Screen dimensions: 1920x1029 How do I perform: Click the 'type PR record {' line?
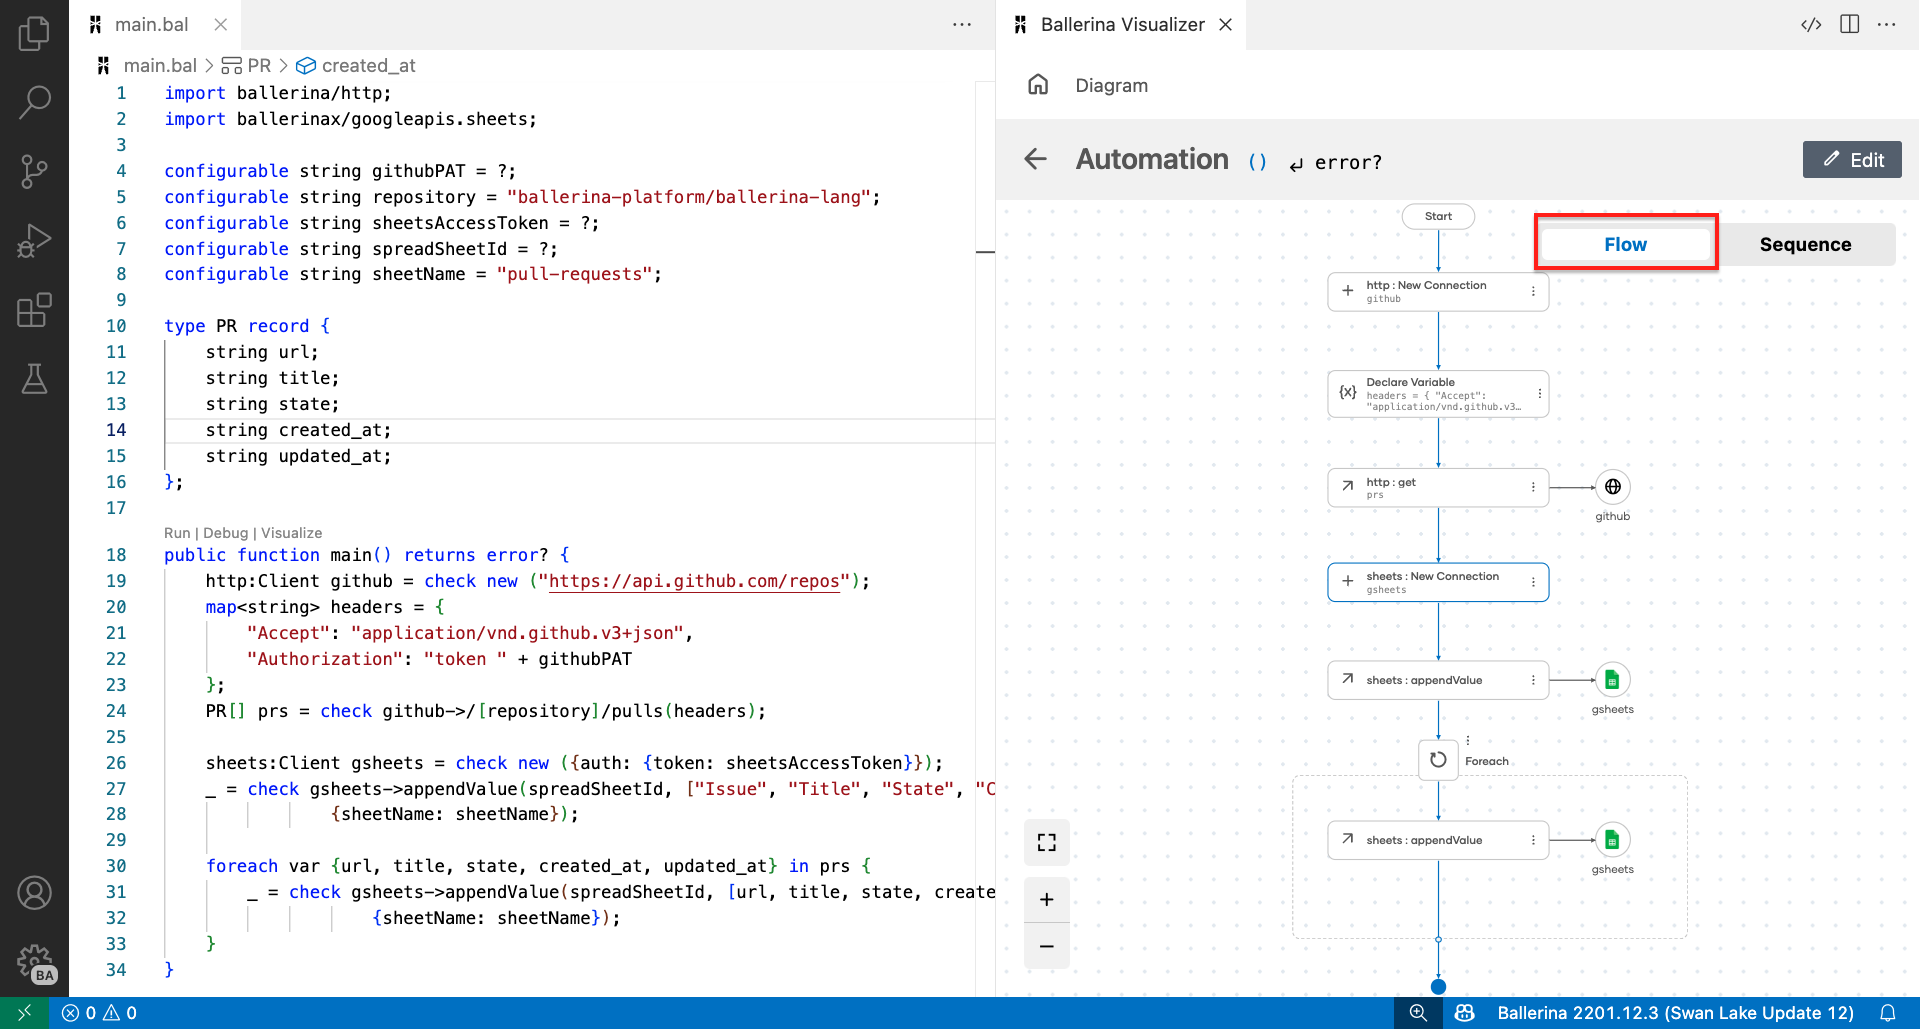[x=247, y=326]
